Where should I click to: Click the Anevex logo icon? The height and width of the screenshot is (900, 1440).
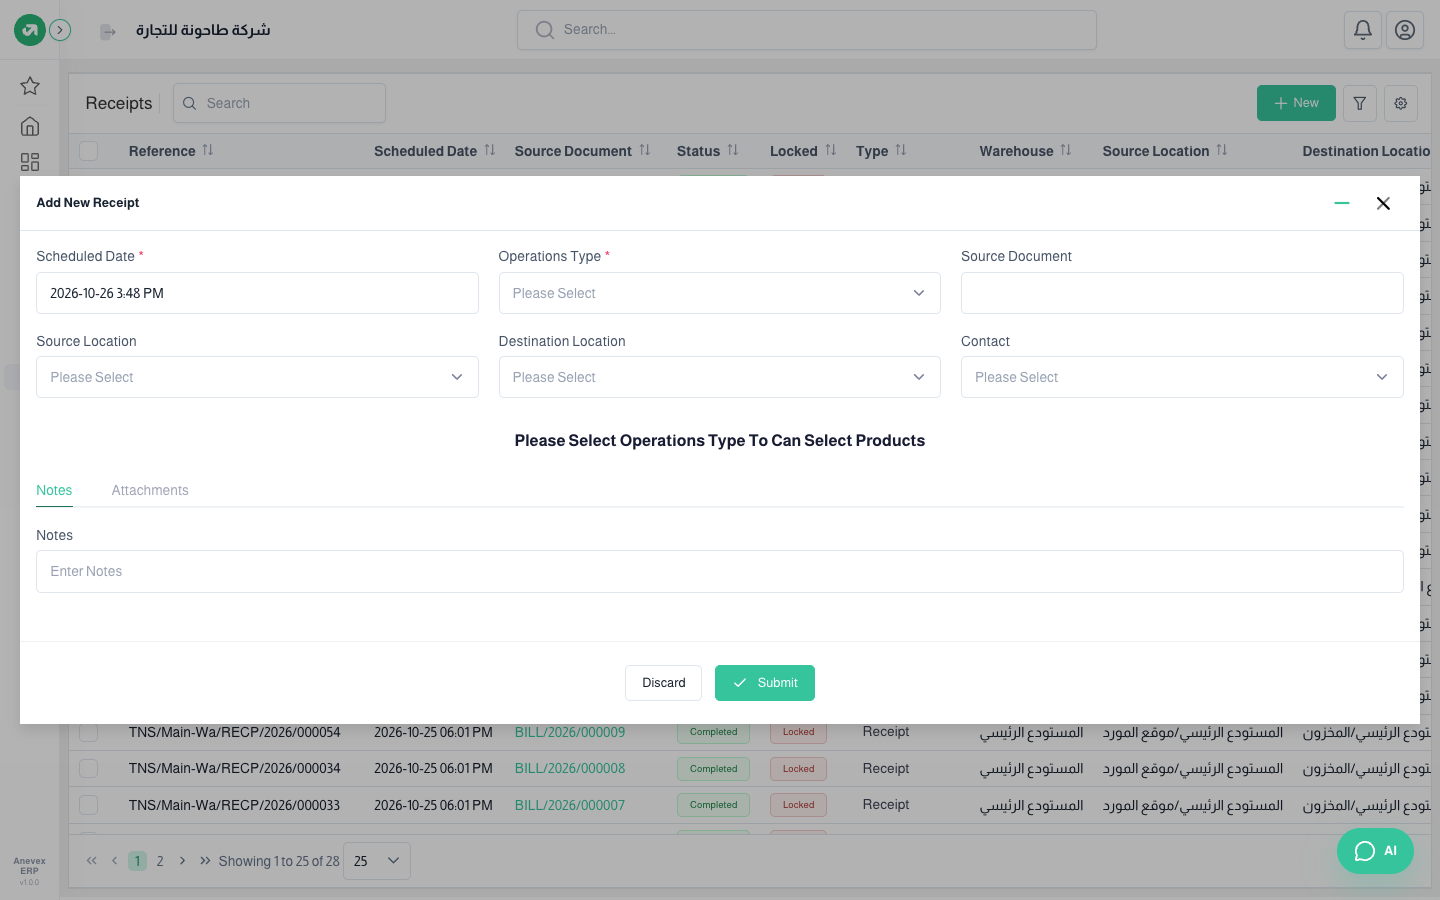pyautogui.click(x=30, y=30)
